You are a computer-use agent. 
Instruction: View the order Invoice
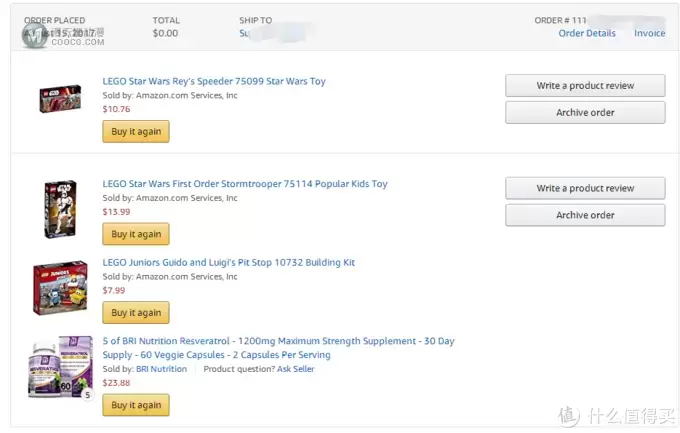pyautogui.click(x=649, y=33)
